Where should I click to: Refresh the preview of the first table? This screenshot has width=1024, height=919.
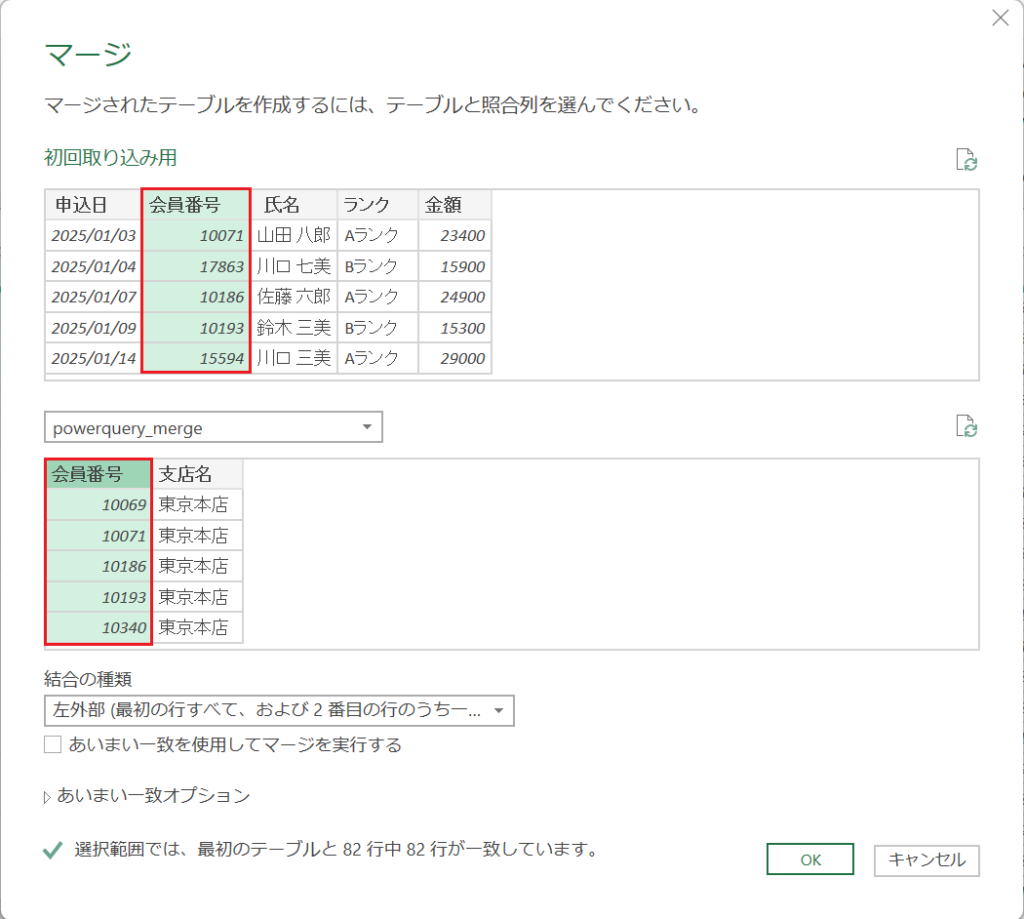coord(965,160)
